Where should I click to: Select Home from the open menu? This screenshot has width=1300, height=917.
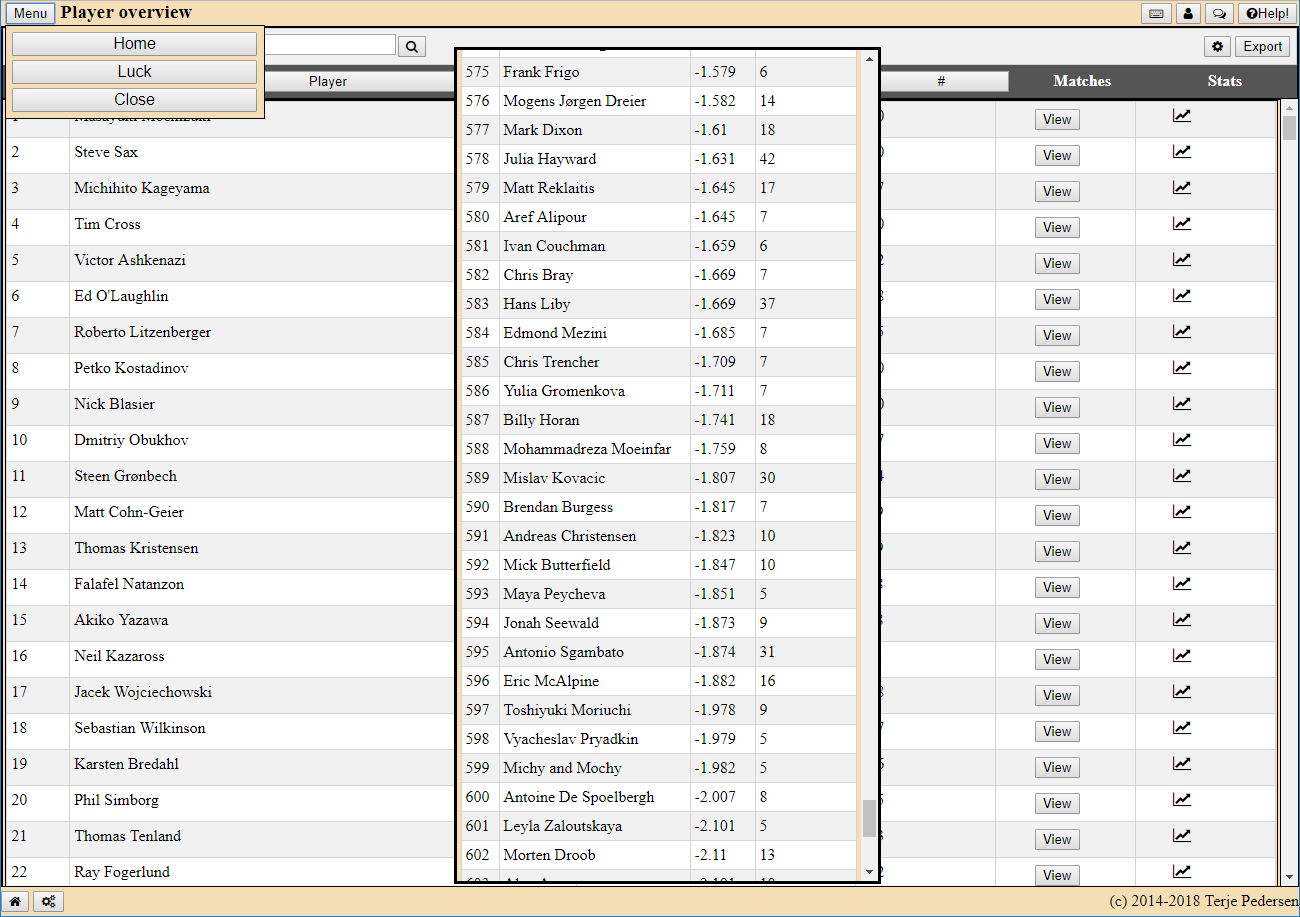tap(134, 44)
